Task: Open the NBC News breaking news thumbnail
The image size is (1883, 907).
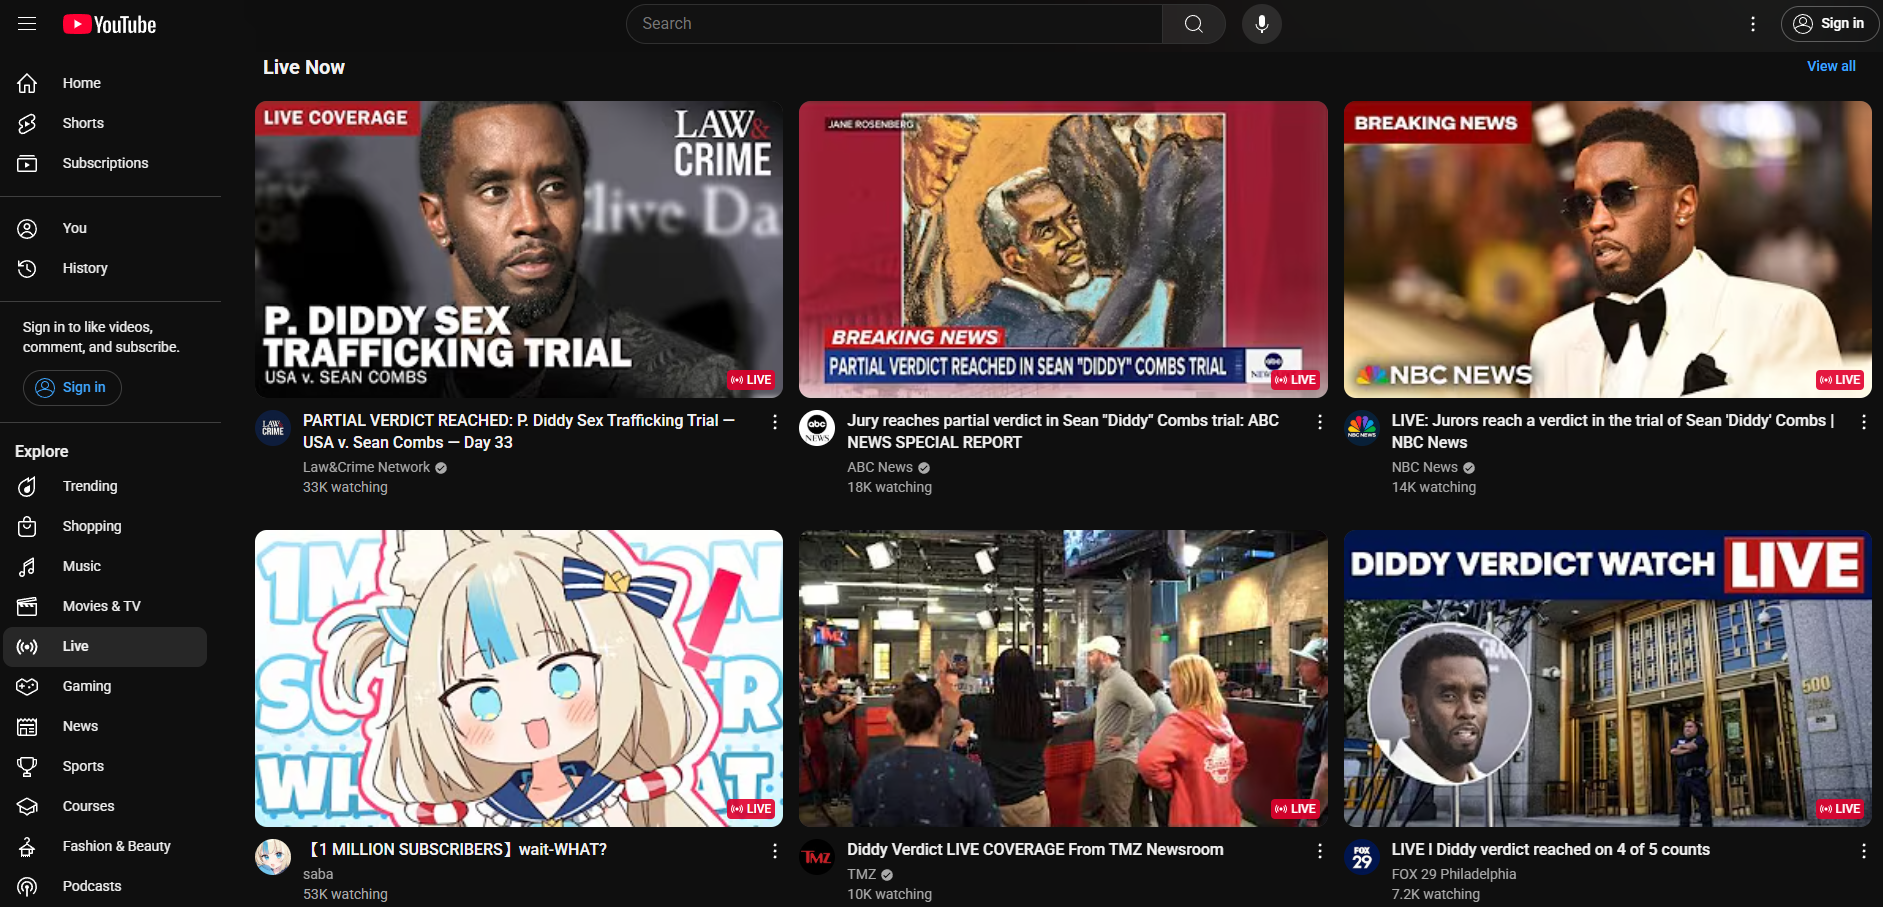Action: click(x=1607, y=249)
